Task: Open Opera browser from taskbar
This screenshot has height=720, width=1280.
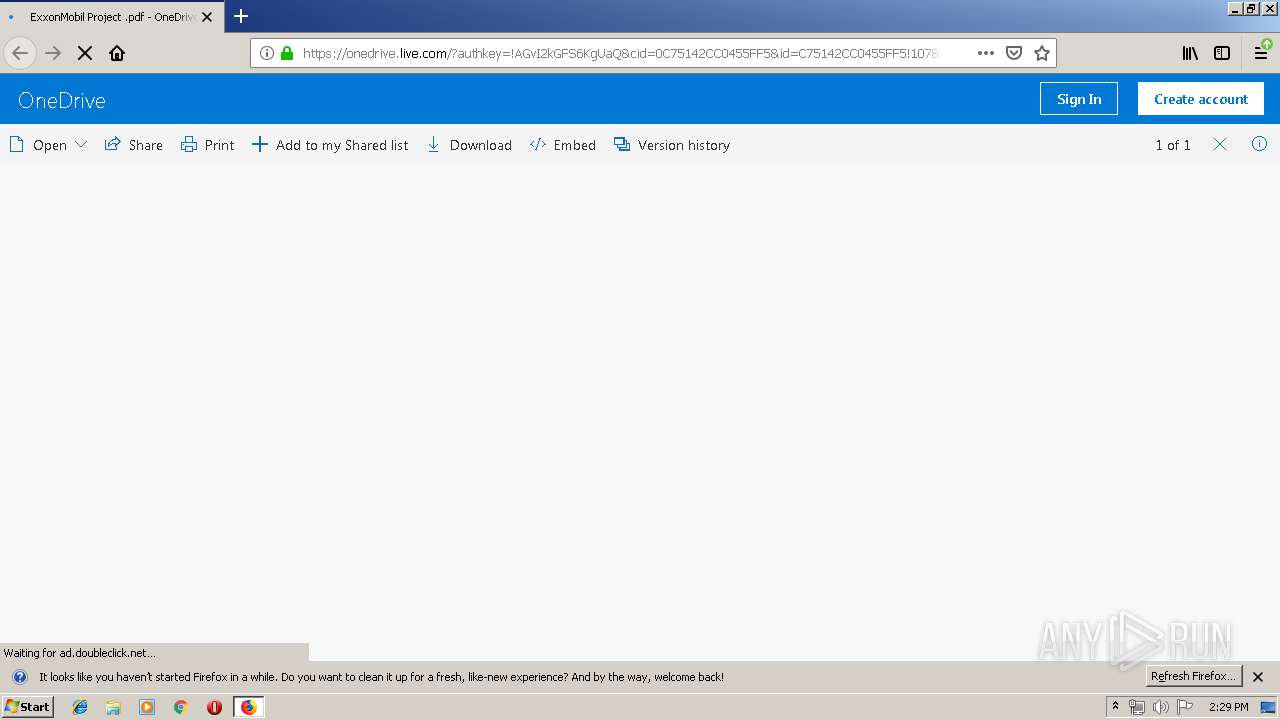Action: pyautogui.click(x=214, y=707)
